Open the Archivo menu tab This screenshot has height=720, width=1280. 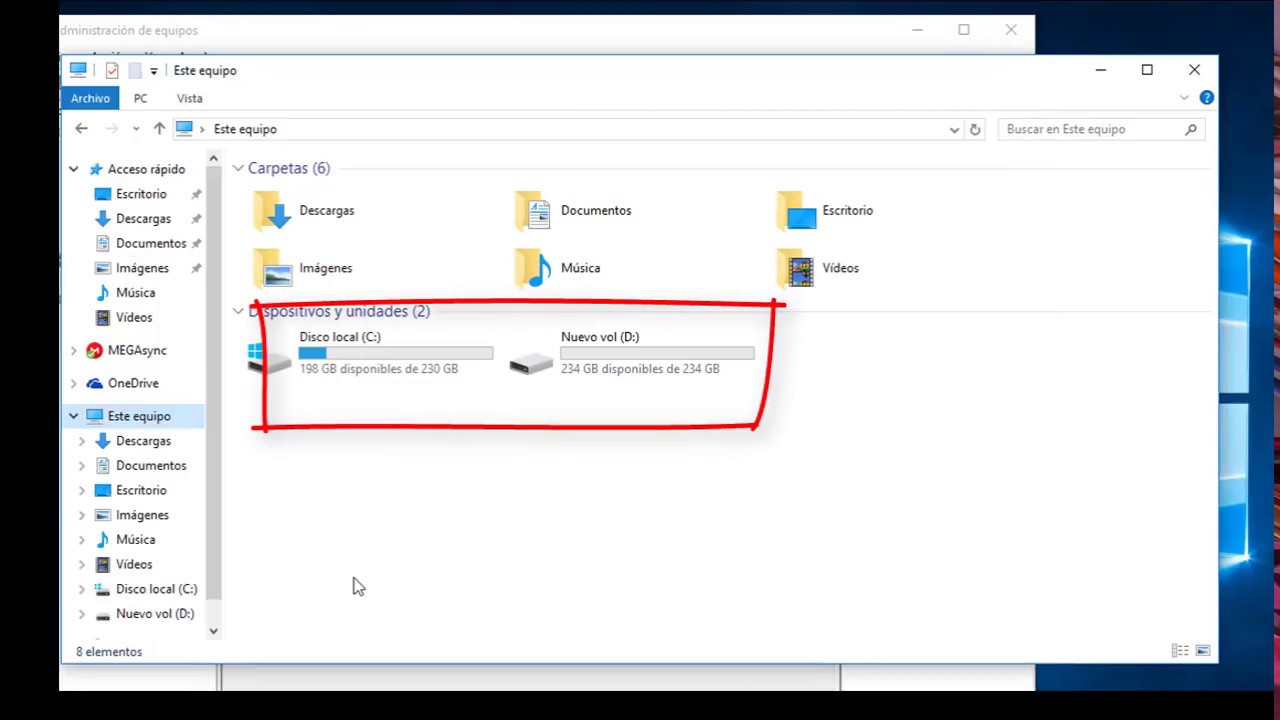click(x=90, y=98)
